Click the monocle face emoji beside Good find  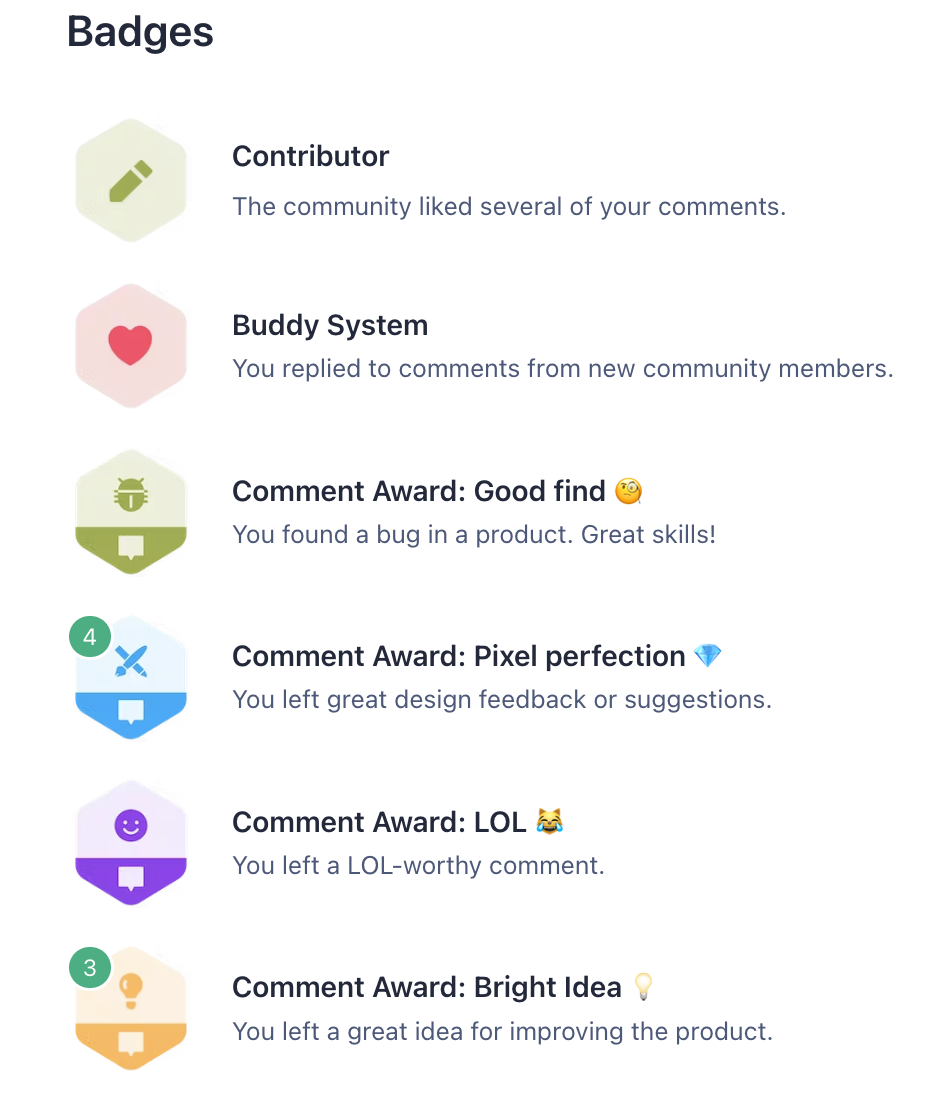tap(629, 491)
